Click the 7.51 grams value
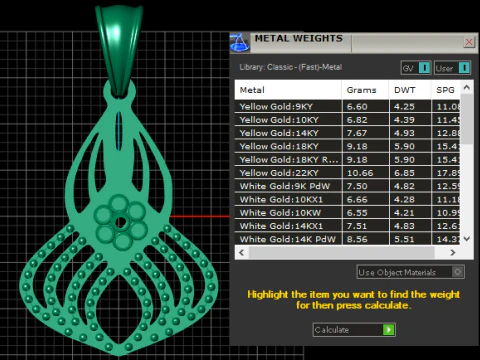Screen dimensions: 480x360 [357, 226]
